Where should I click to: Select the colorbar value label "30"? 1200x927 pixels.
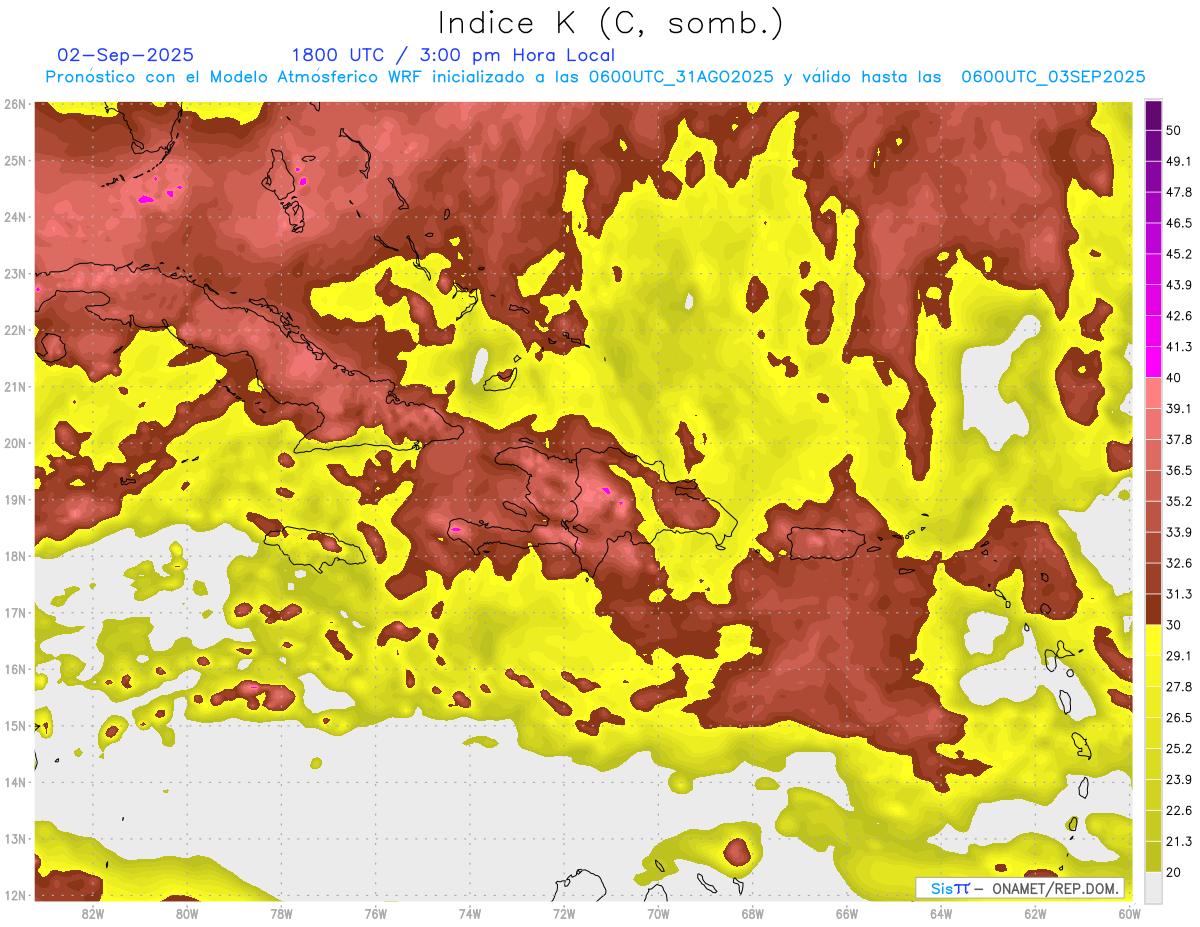click(x=1174, y=625)
